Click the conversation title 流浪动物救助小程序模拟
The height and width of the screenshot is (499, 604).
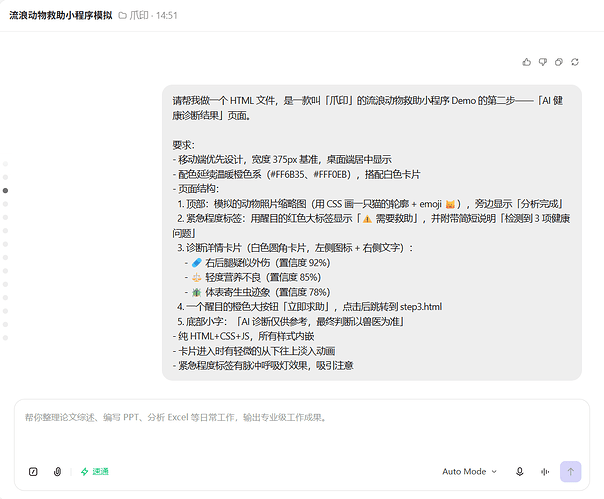coord(61,15)
